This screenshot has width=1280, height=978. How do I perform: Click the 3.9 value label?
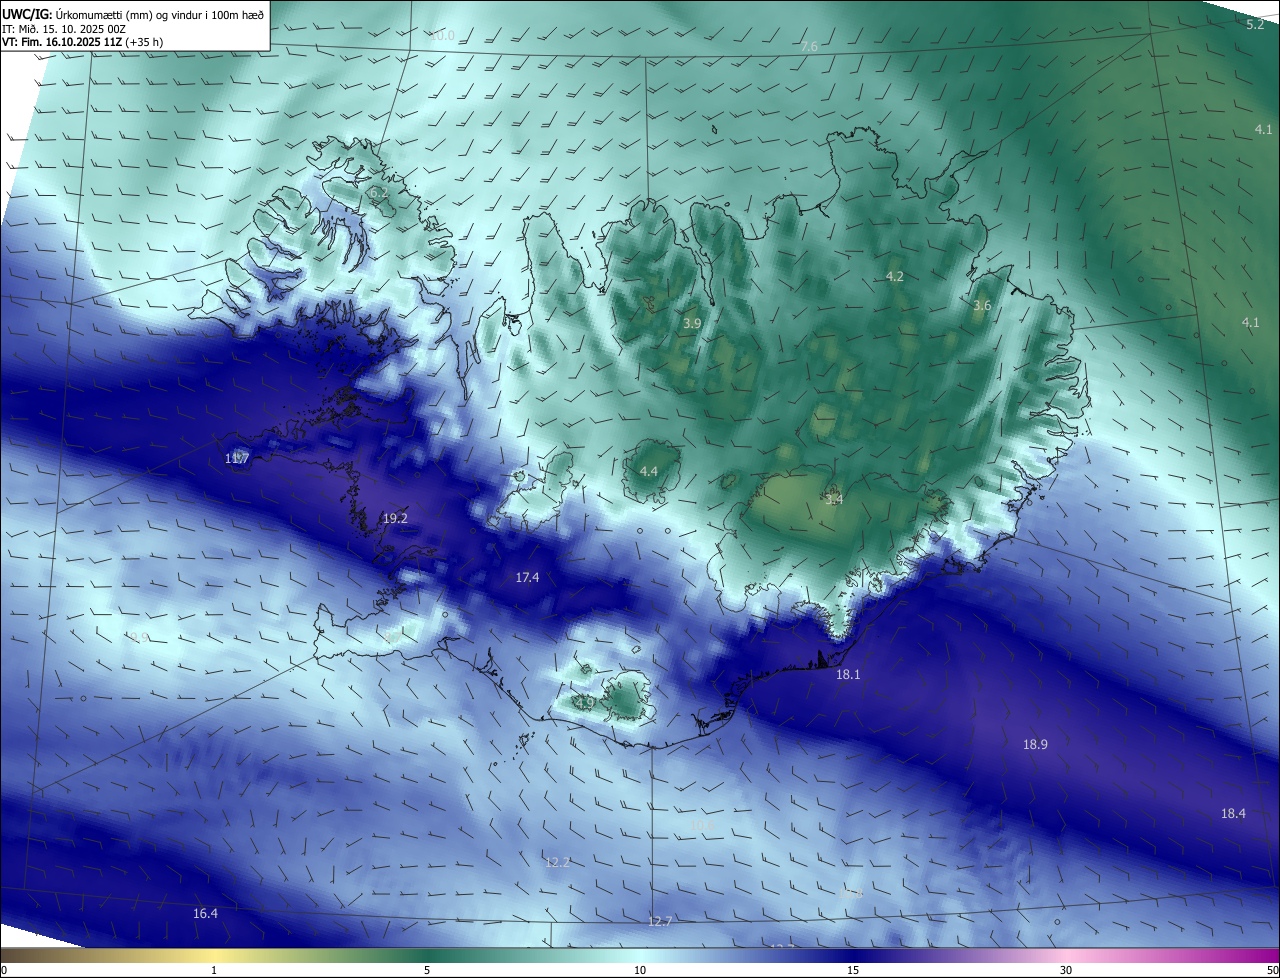[692, 323]
